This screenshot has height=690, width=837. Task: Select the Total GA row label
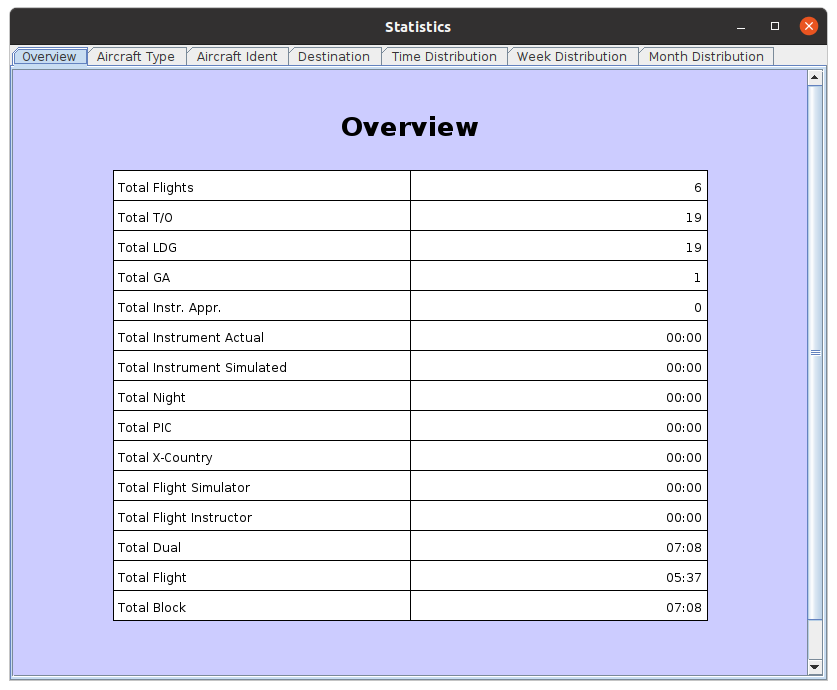click(x=144, y=277)
